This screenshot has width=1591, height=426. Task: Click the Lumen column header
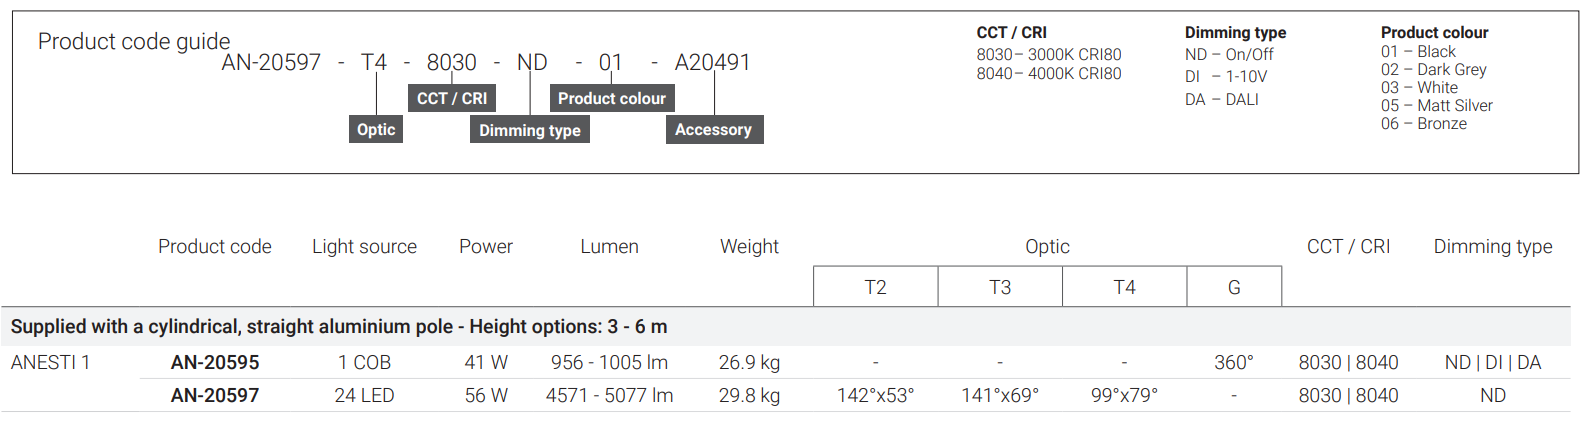tap(609, 246)
